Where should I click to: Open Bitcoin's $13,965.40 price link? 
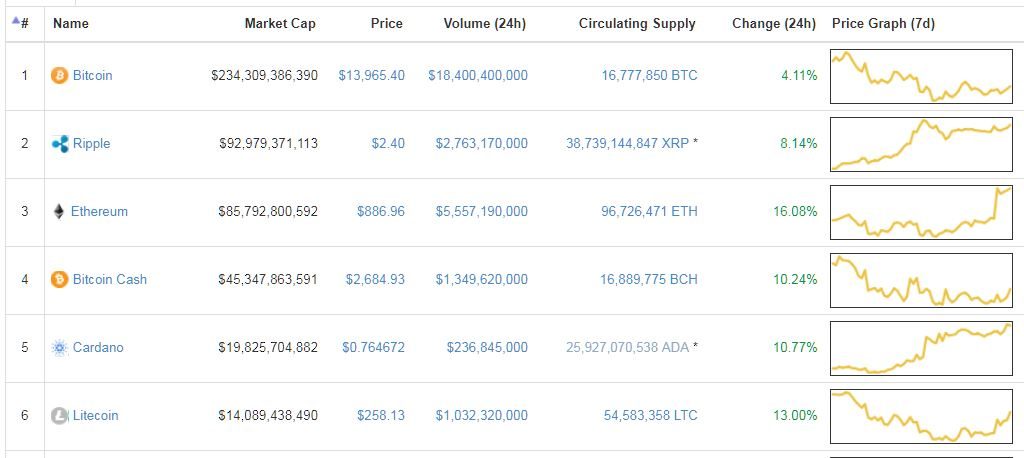(372, 76)
